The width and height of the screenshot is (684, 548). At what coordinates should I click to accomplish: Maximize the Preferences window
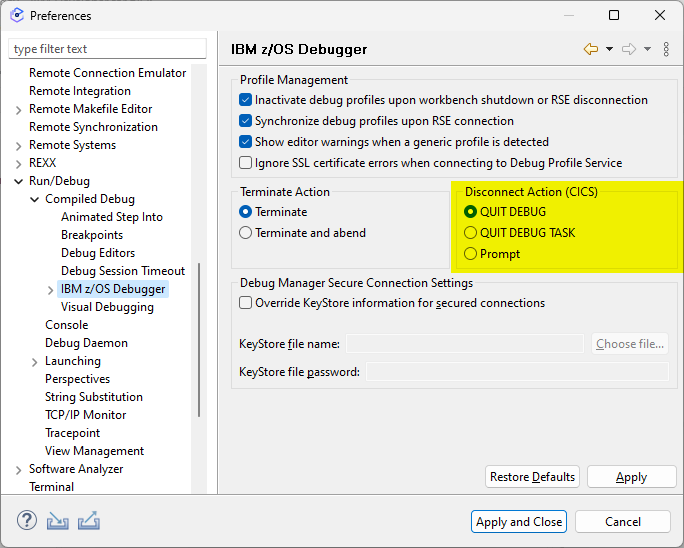[x=614, y=15]
